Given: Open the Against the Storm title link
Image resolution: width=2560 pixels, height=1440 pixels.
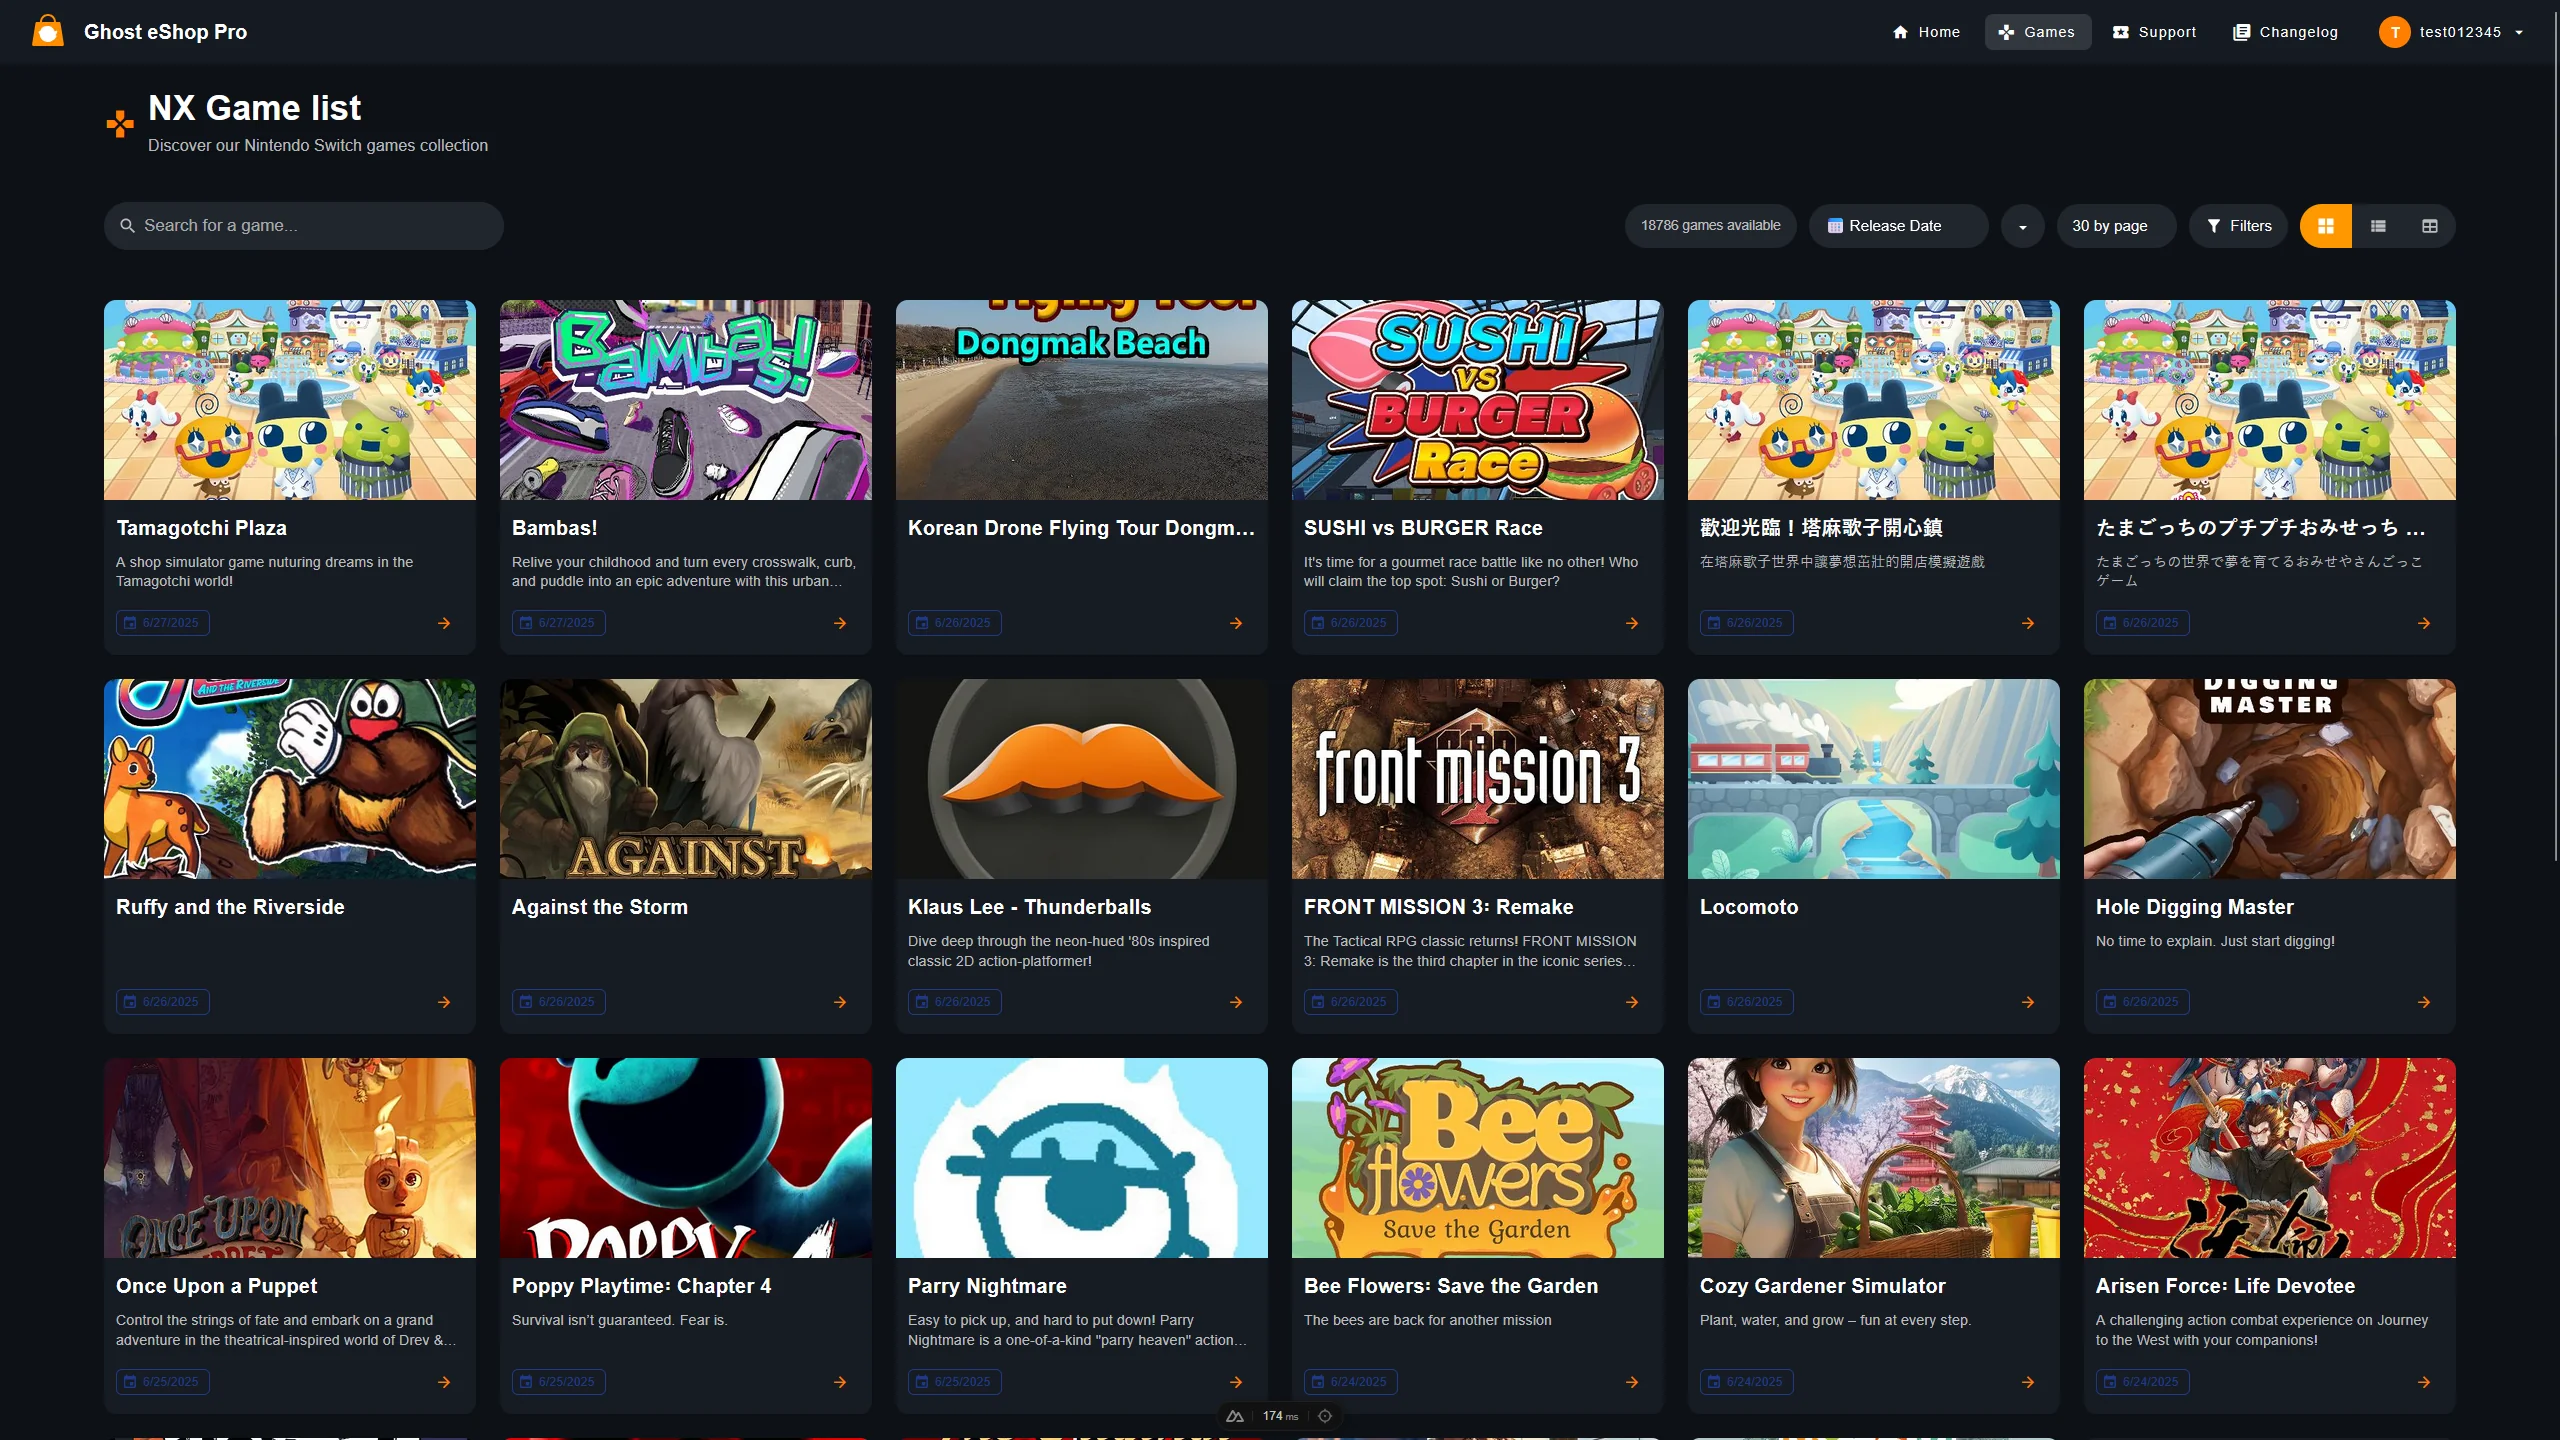Looking at the screenshot, I should coord(600,907).
